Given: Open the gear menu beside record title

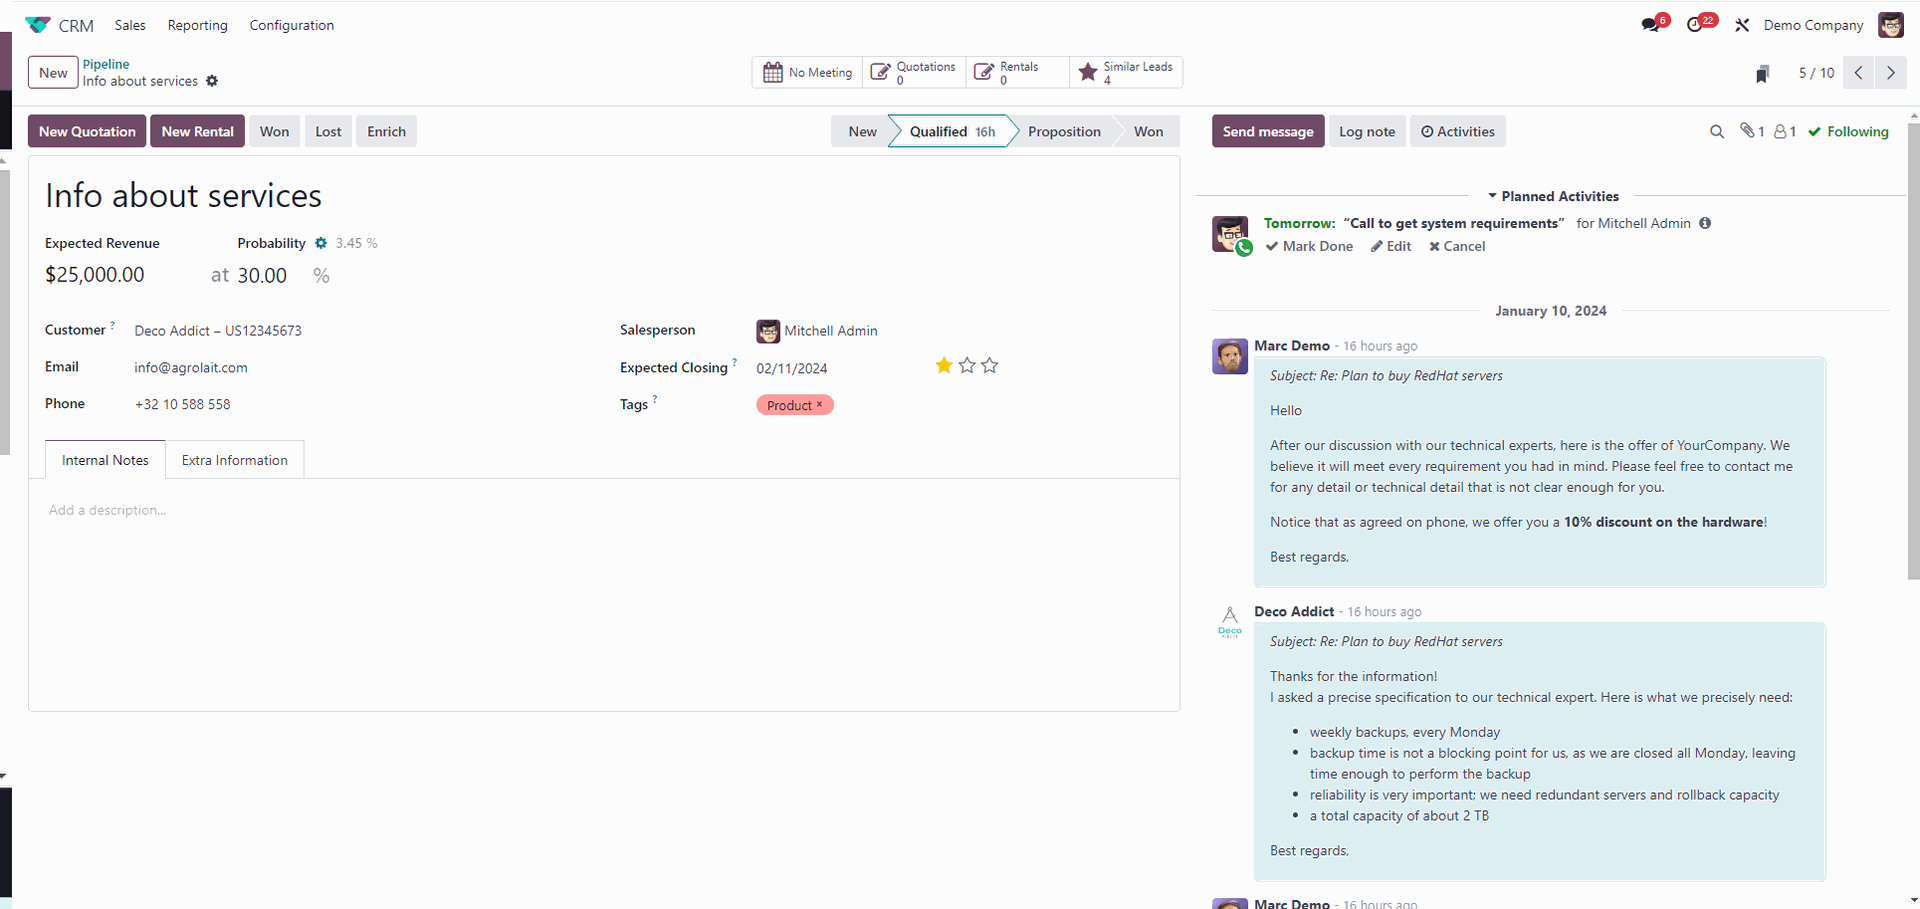Looking at the screenshot, I should pyautogui.click(x=212, y=81).
